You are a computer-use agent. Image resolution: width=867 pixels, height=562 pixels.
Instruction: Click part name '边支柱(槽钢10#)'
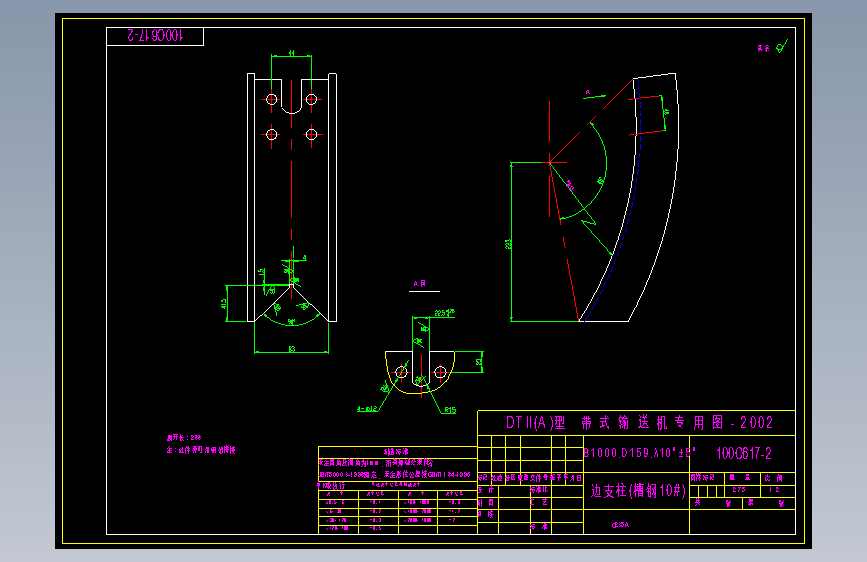coord(638,491)
